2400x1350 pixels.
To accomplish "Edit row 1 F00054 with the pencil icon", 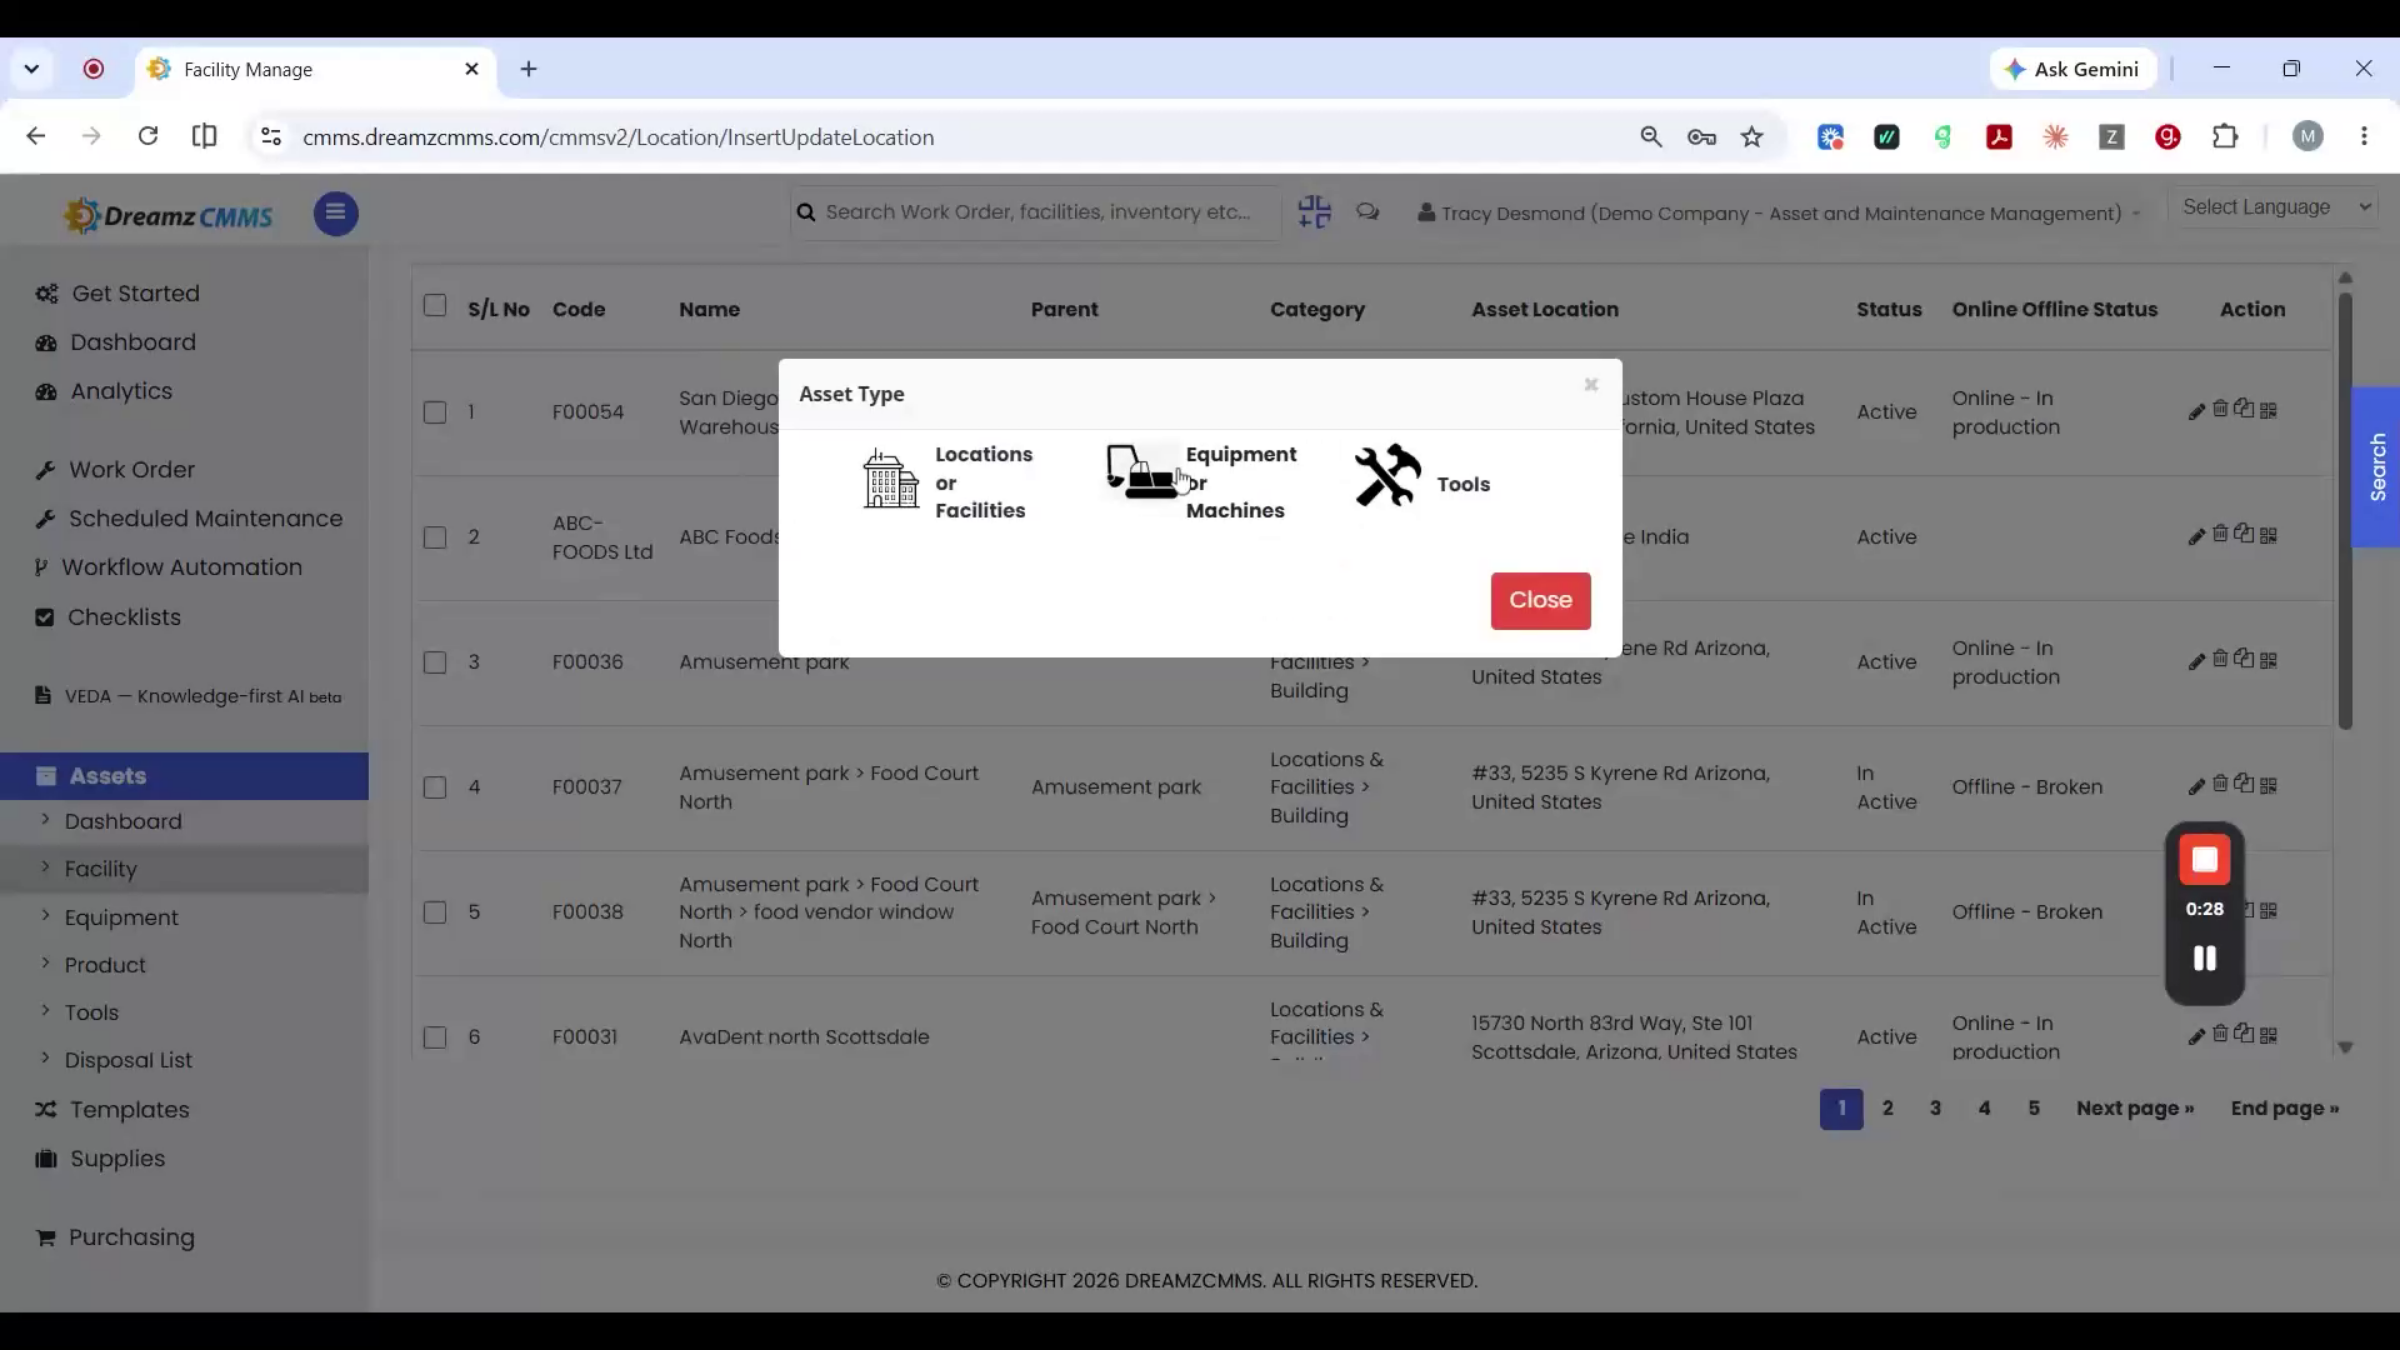I will (x=2196, y=411).
